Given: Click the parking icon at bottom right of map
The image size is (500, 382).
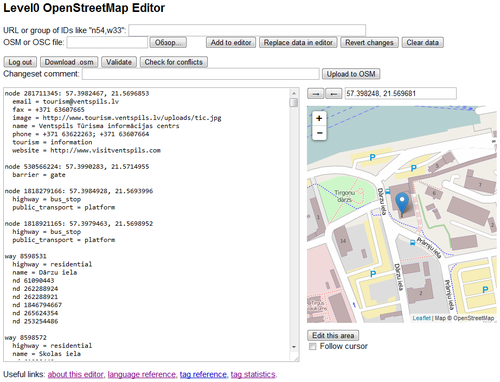Looking at the screenshot, I should coord(485,290).
